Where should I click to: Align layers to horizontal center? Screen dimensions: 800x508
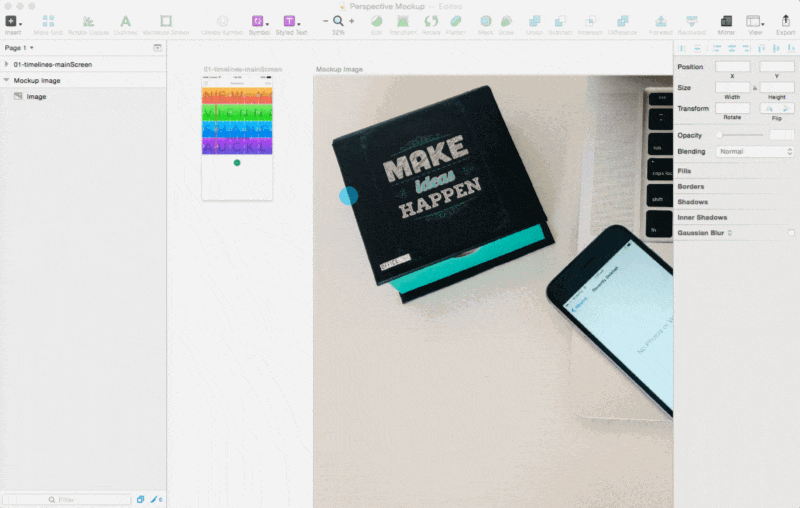coord(732,48)
